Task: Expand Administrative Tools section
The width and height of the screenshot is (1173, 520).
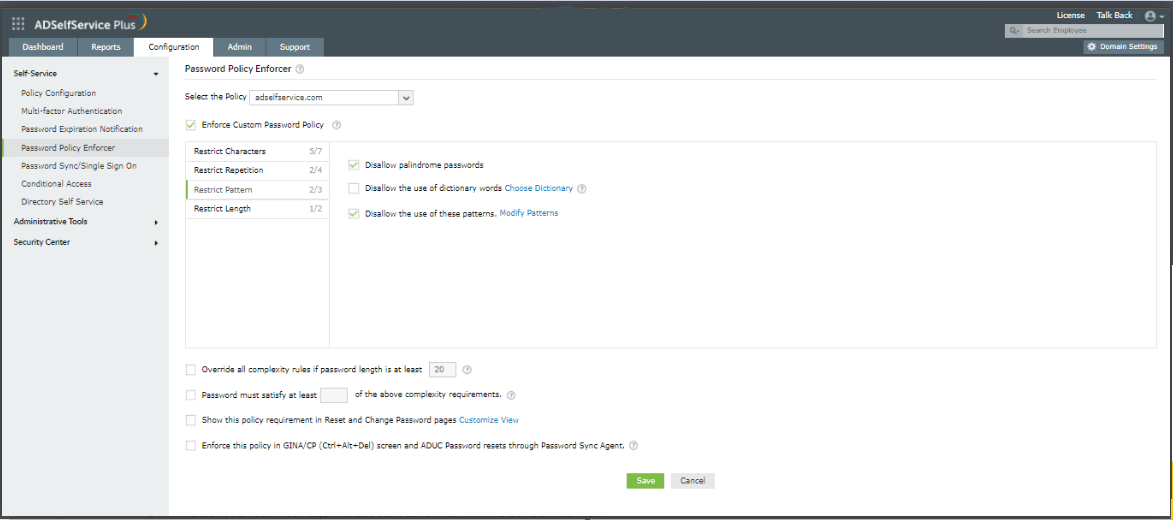Action: click(156, 222)
